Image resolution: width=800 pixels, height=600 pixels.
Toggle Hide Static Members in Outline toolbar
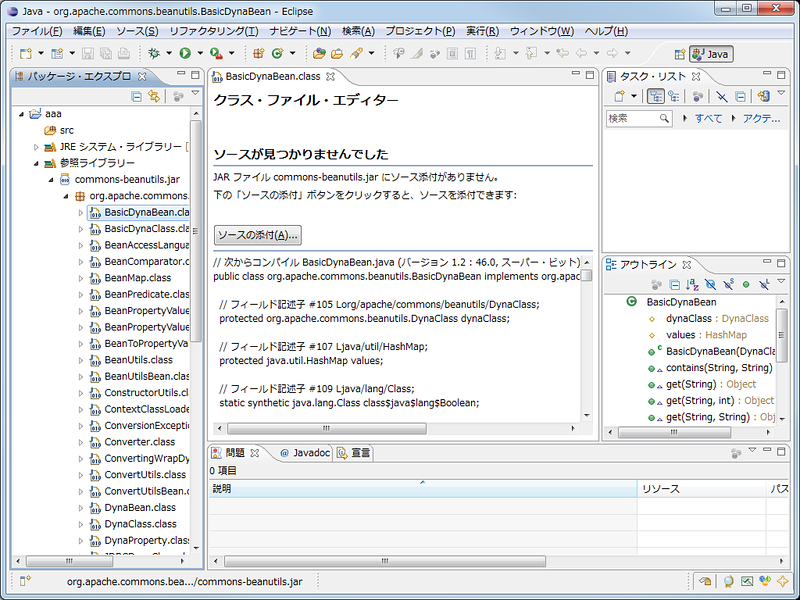[x=728, y=284]
